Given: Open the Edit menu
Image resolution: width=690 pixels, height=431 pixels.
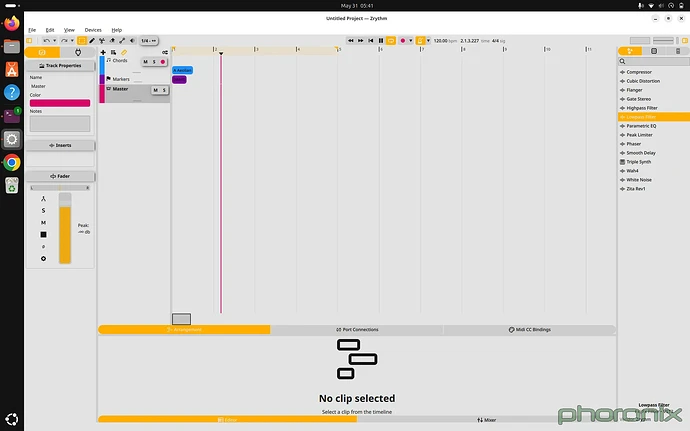Looking at the screenshot, I should coord(50,30).
